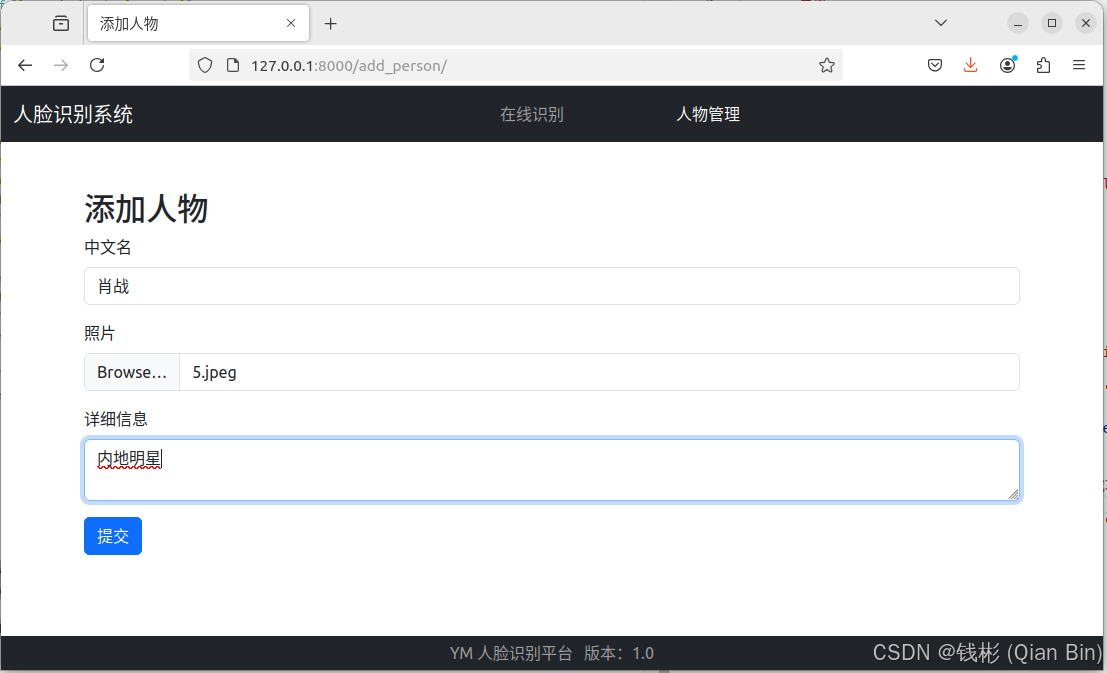Viewport: 1107px width, 673px height.
Task: Maximize the browser window
Action: point(1052,23)
